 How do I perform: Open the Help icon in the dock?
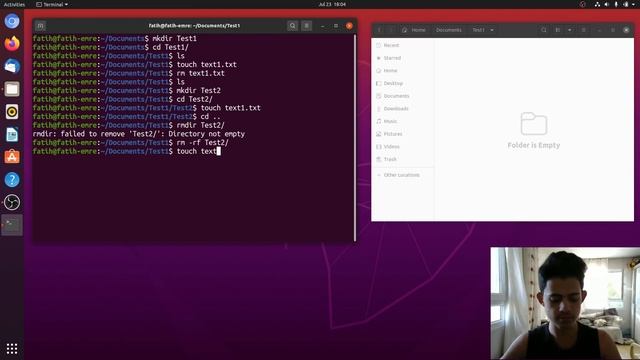pos(12,180)
